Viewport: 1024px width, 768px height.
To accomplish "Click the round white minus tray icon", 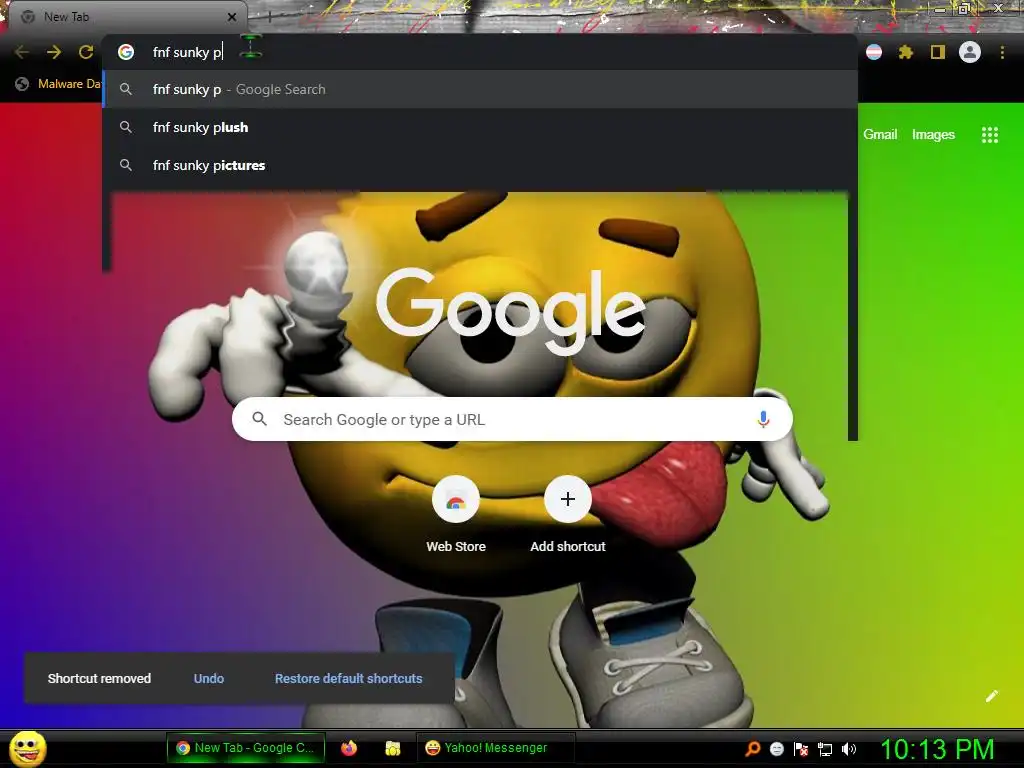I will pos(777,749).
